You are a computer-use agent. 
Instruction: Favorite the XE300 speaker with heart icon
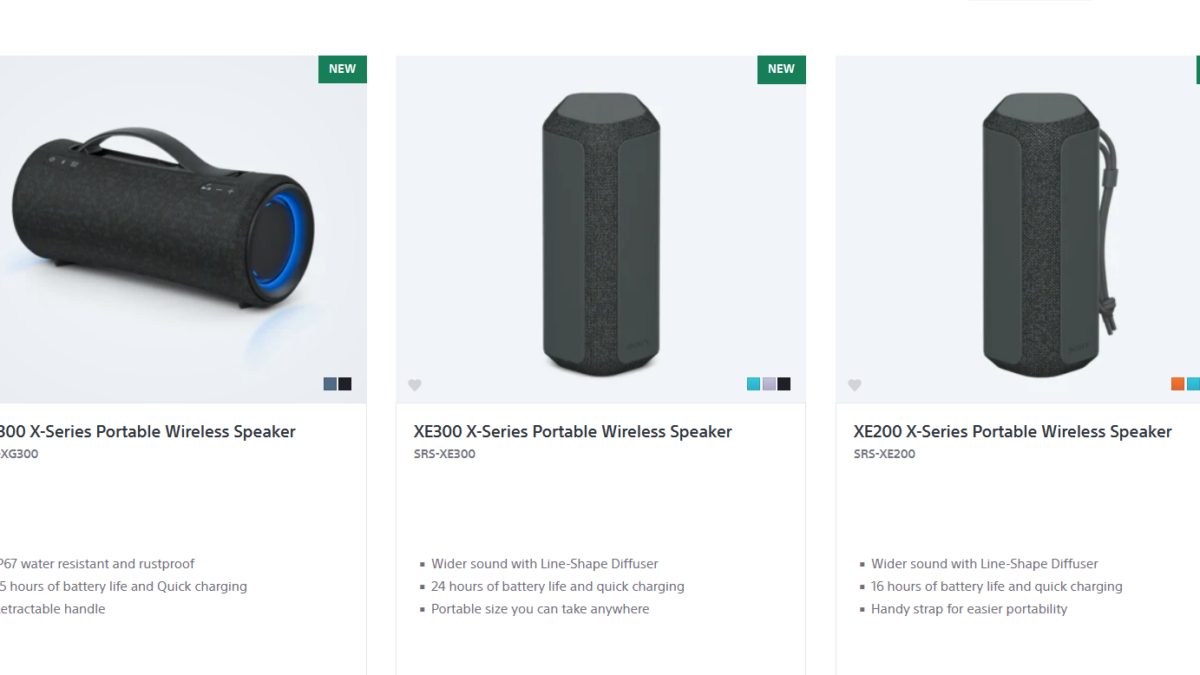pyautogui.click(x=415, y=385)
